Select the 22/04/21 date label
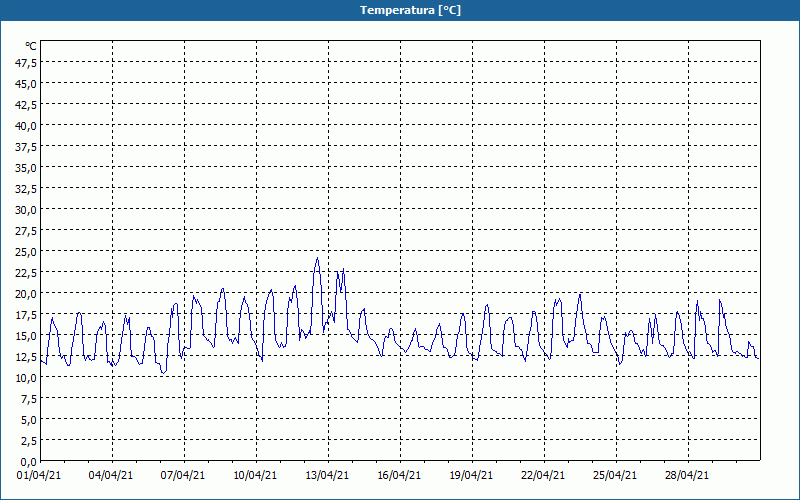Screen dimensions: 800x500 tap(543, 475)
